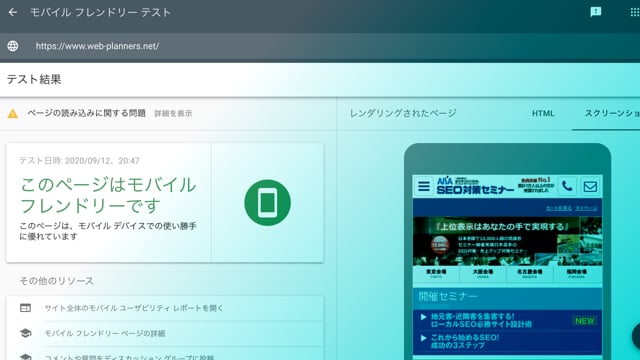This screenshot has width=640, height=360.
Task: Open hamburger menu in rendered page preview
Action: pos(424,187)
